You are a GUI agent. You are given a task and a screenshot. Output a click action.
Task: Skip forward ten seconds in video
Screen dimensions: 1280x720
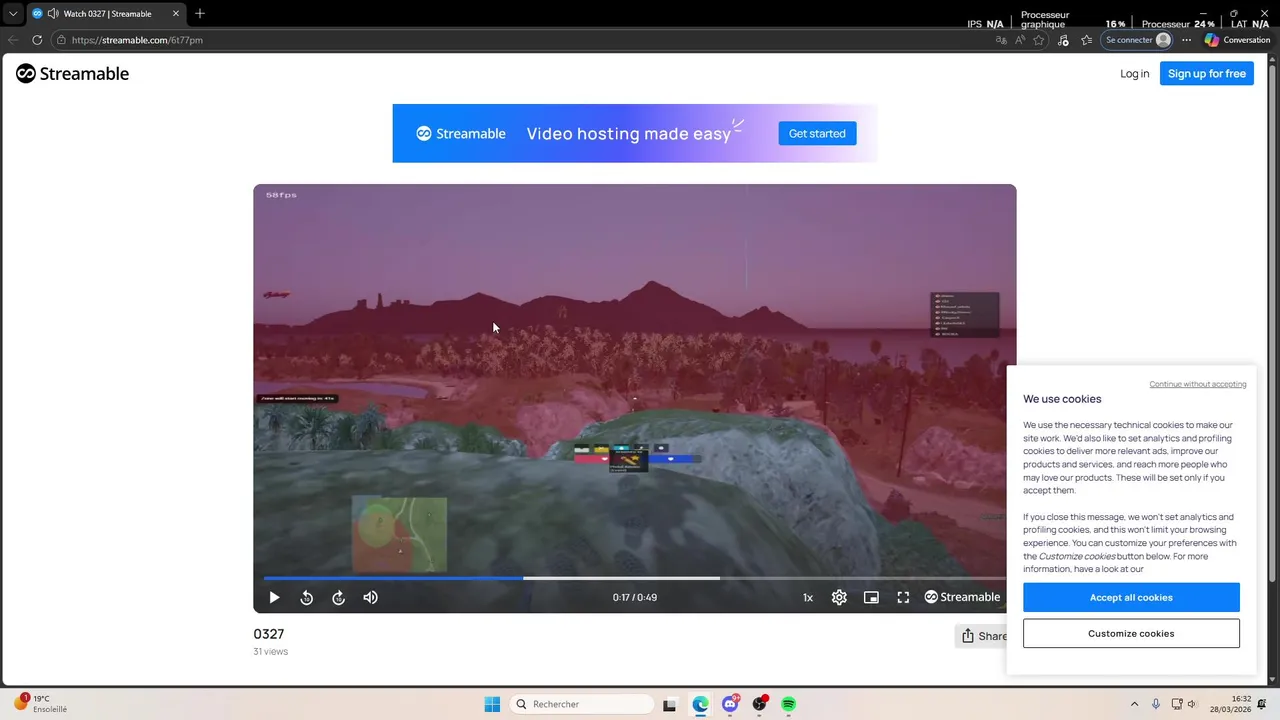pos(339,597)
